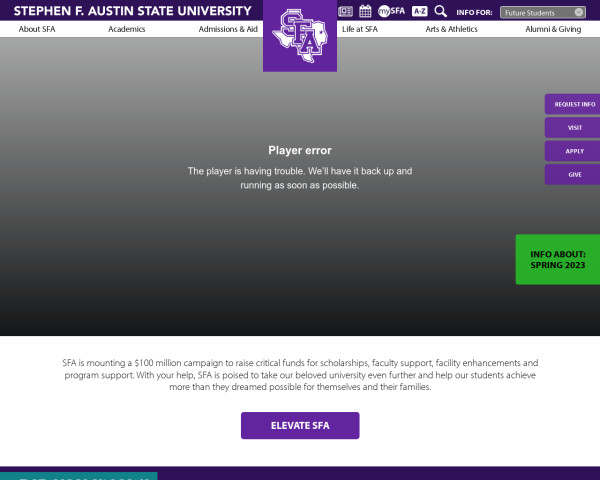This screenshot has width=600, height=480.
Task: Open the Alumni & Giving menu
Action: click(x=553, y=29)
